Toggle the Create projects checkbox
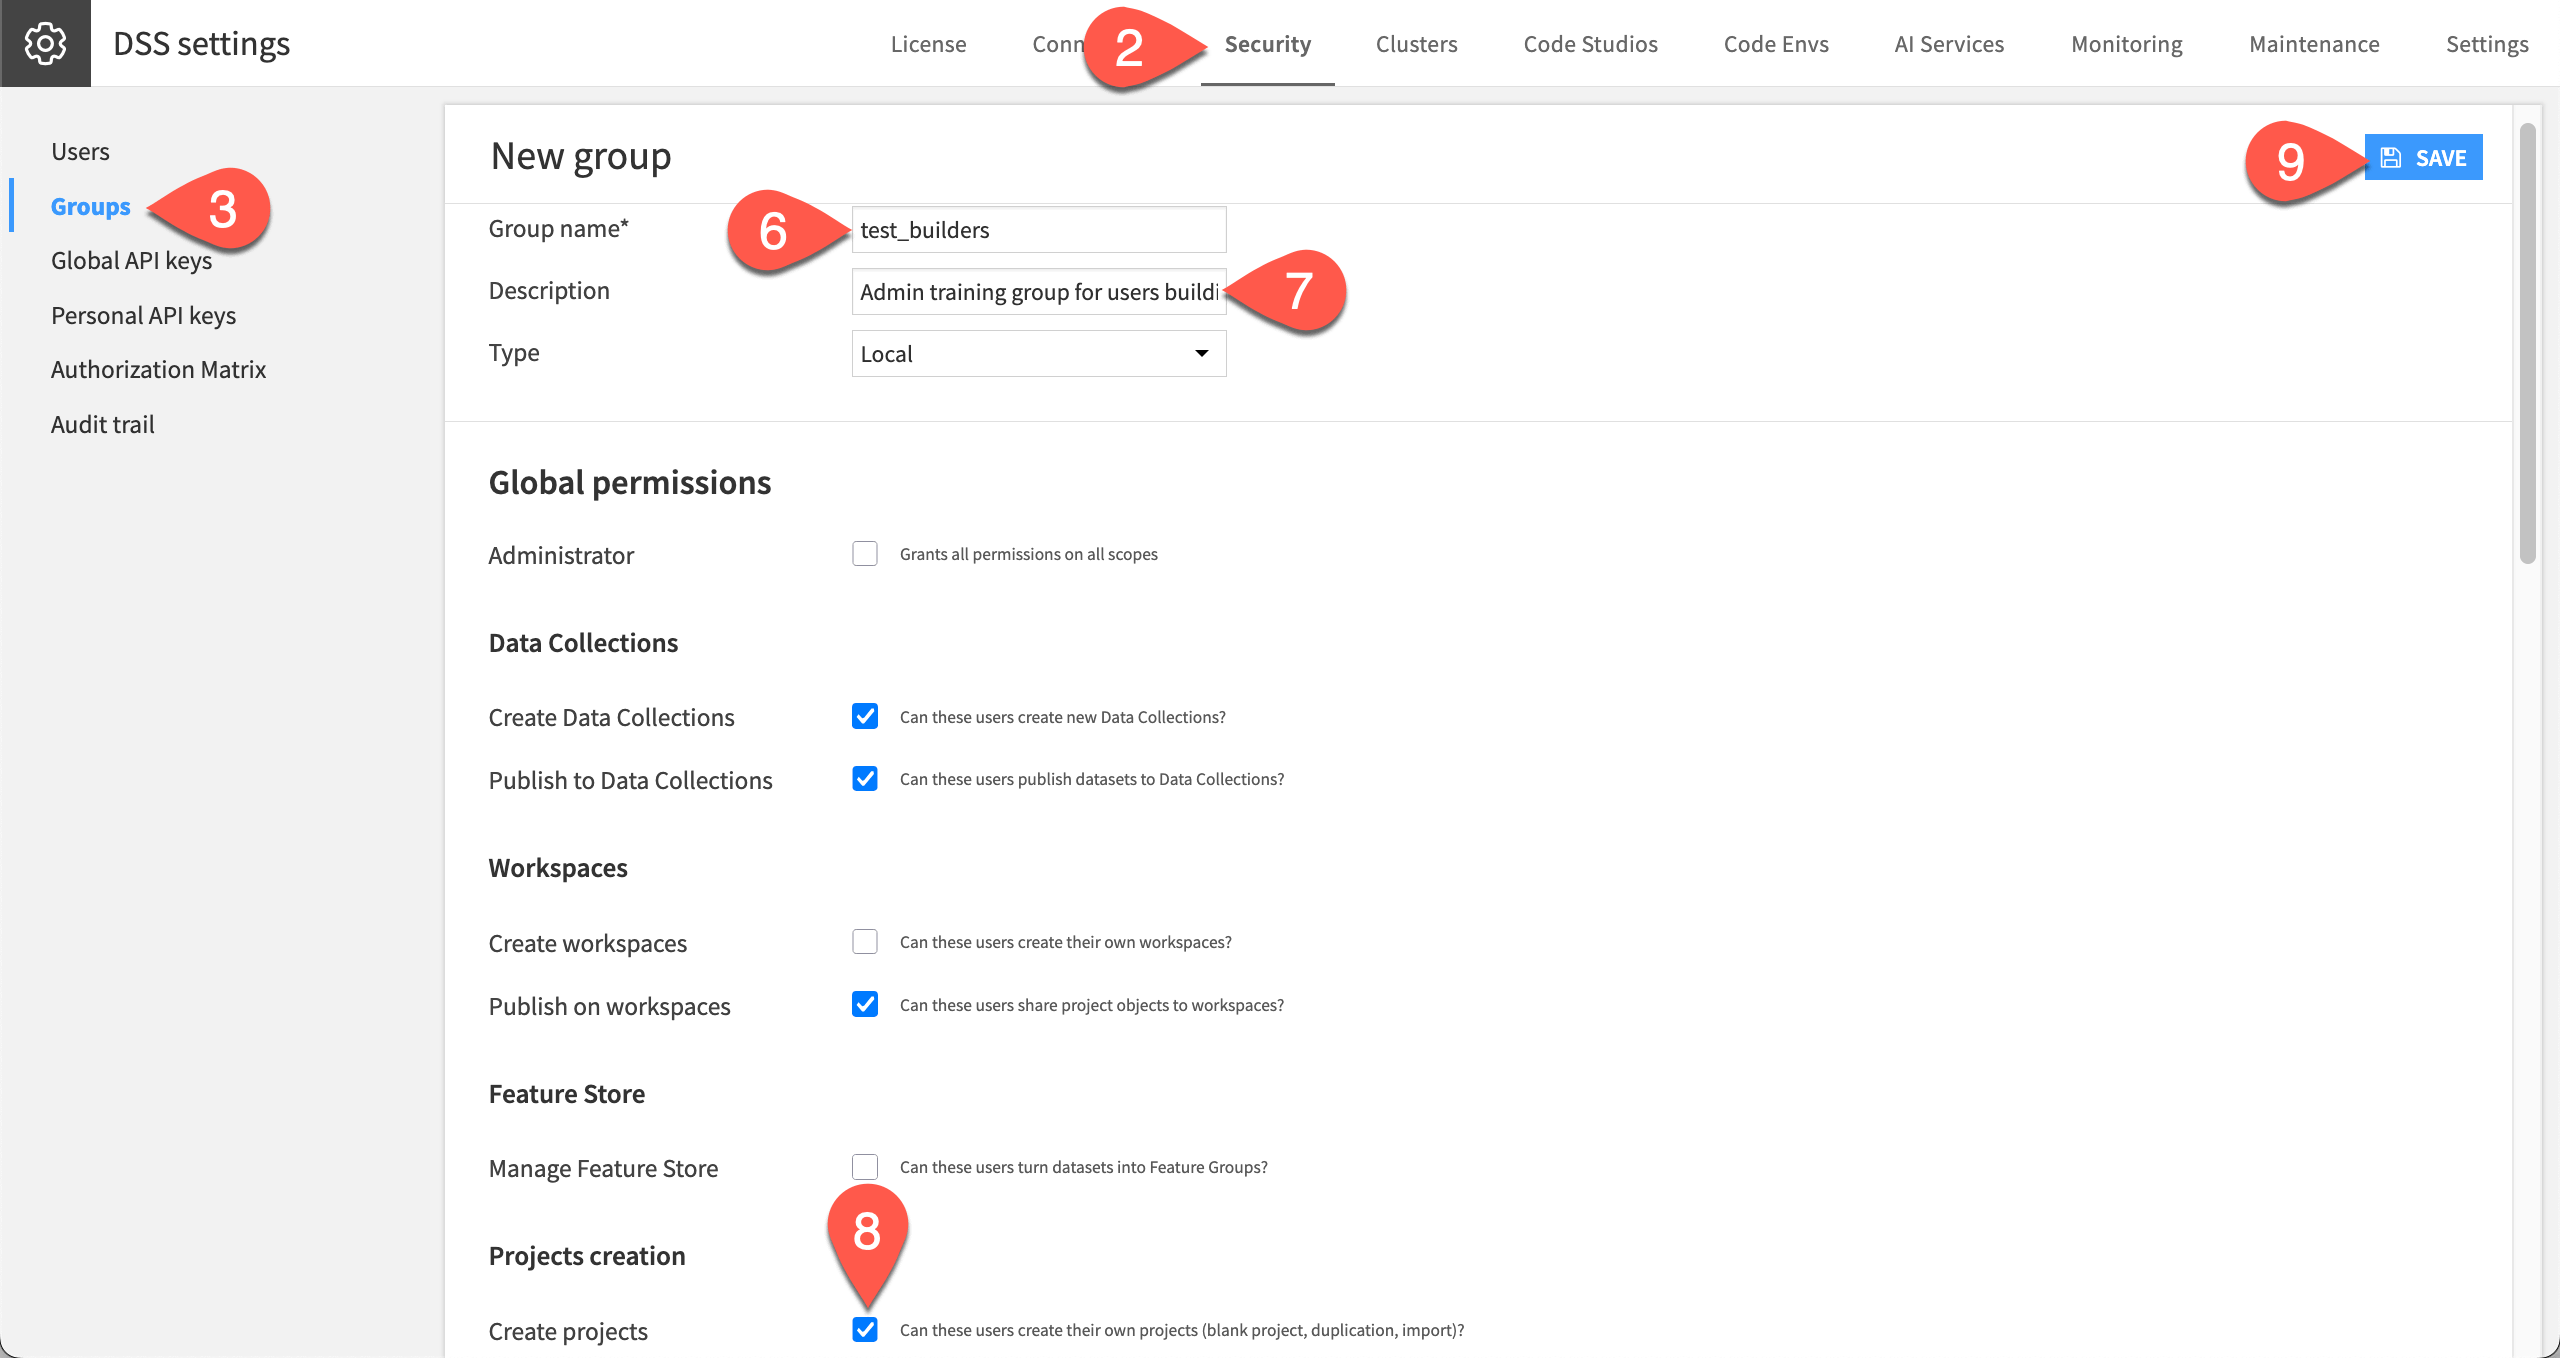Viewport: 2560px width, 1358px height. [865, 1330]
